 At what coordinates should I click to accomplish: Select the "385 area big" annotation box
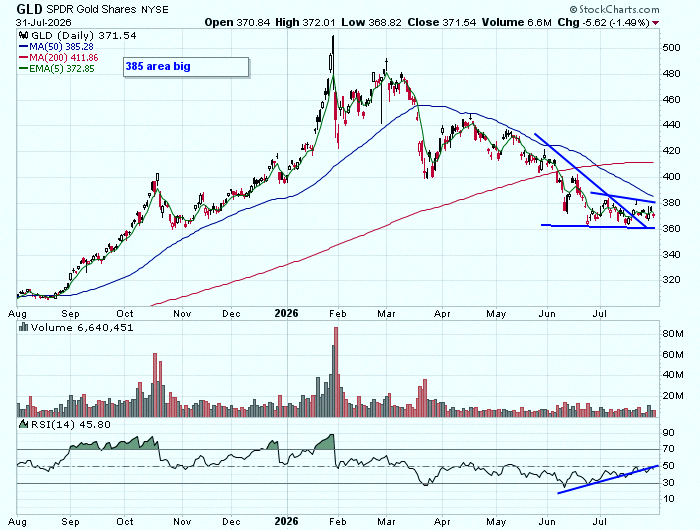(186, 67)
